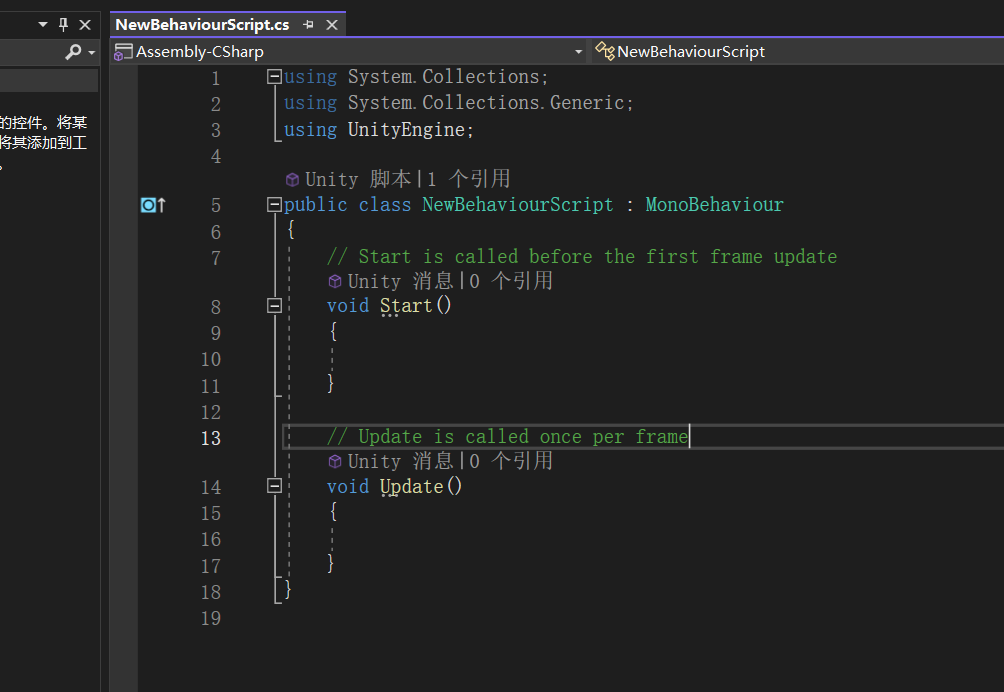Click the comment 'Start is called before the first frame update'
Screen dimensions: 1004x692
point(582,257)
